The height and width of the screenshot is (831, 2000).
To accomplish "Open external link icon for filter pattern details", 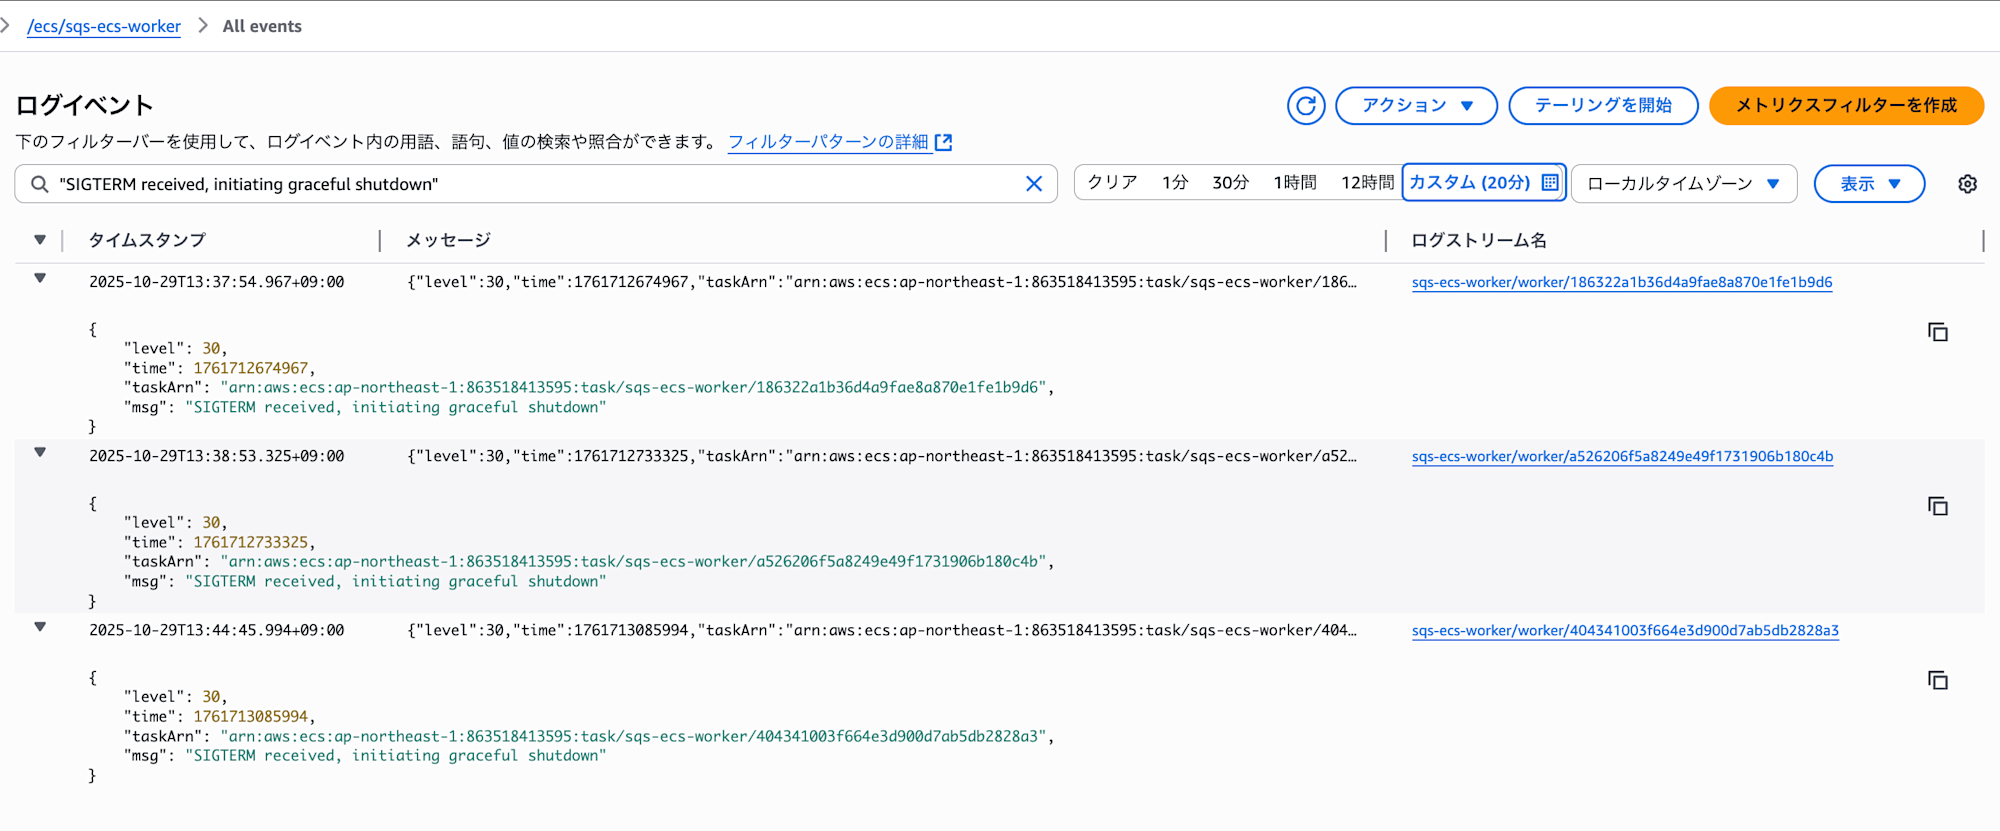I will point(943,143).
